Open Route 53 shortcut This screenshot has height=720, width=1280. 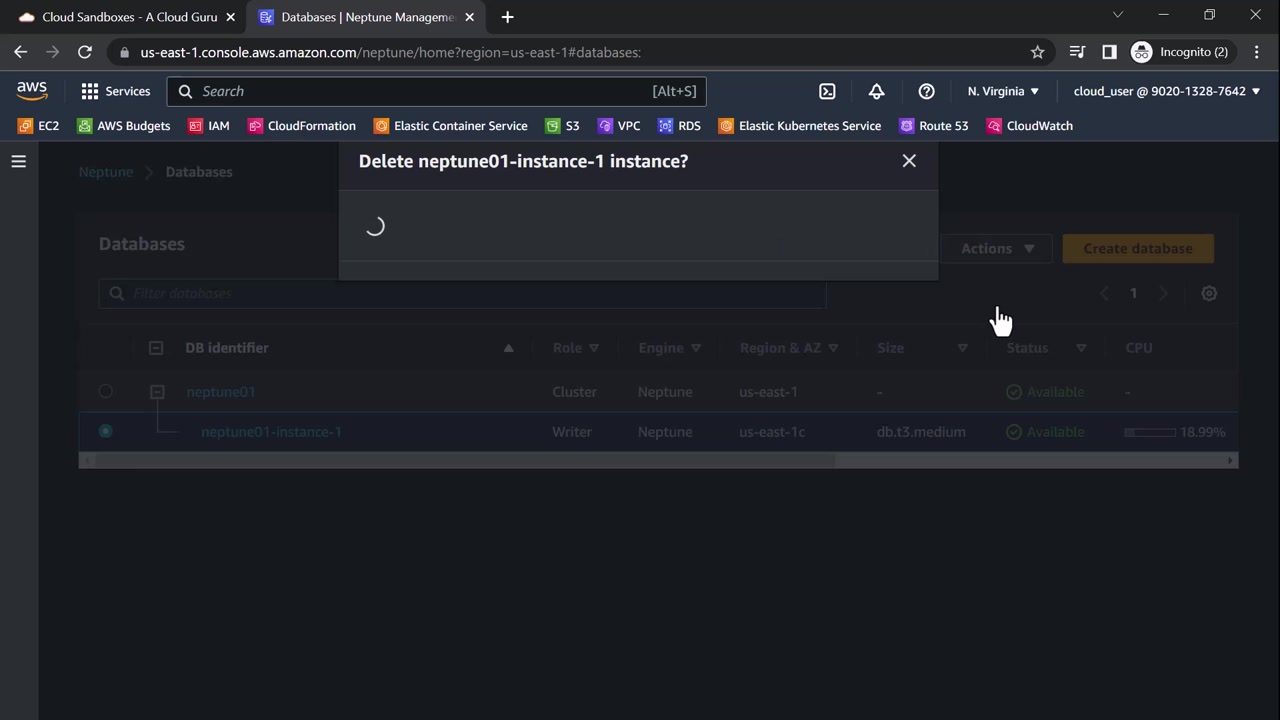tap(934, 126)
